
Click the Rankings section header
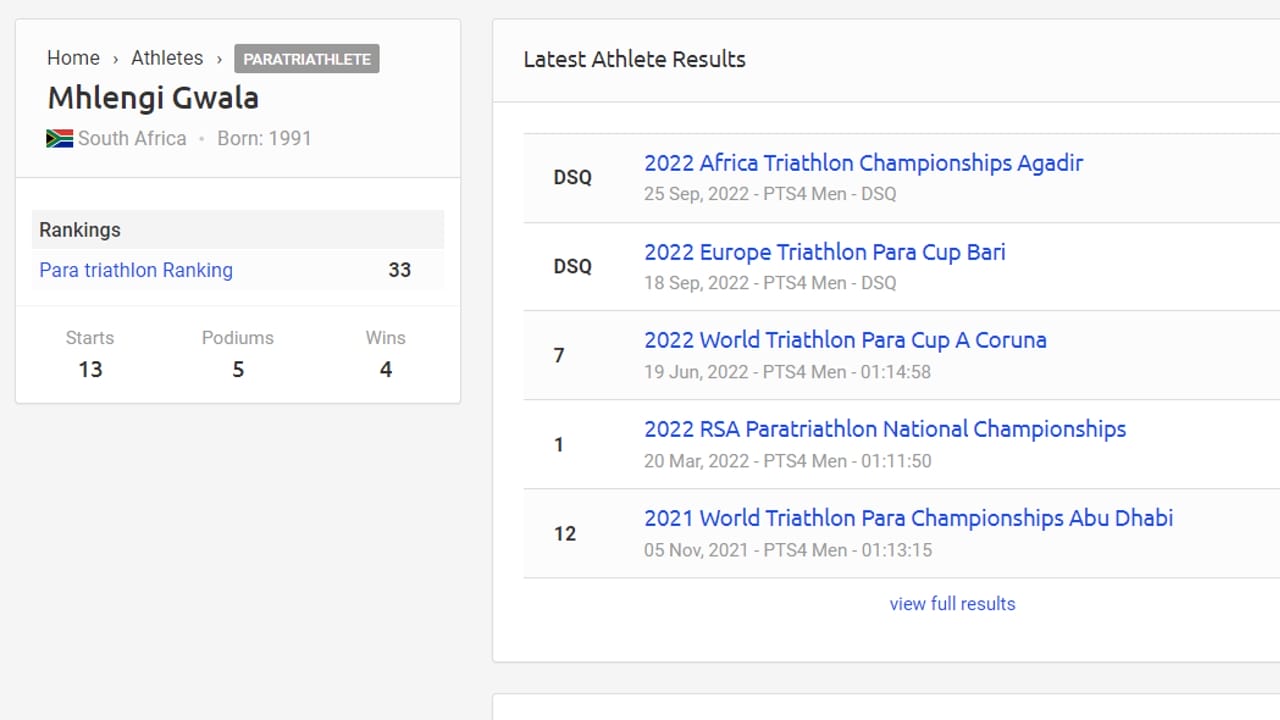(79, 230)
